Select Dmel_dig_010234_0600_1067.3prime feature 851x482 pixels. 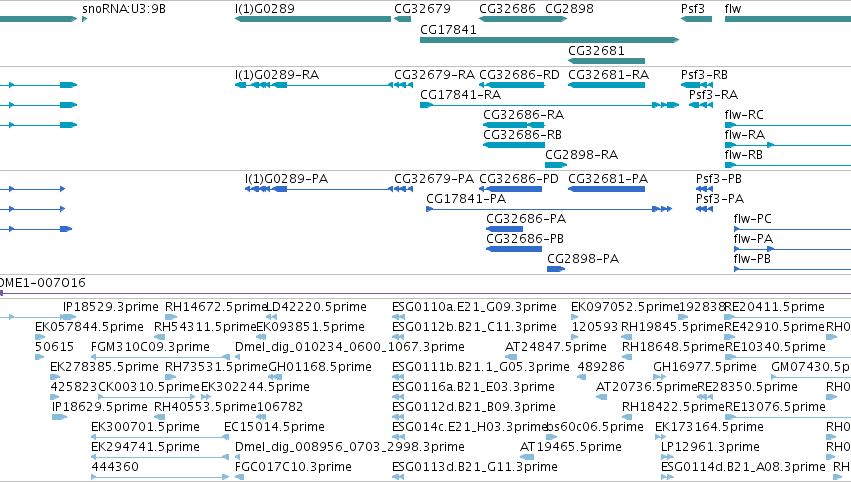pos(238,357)
